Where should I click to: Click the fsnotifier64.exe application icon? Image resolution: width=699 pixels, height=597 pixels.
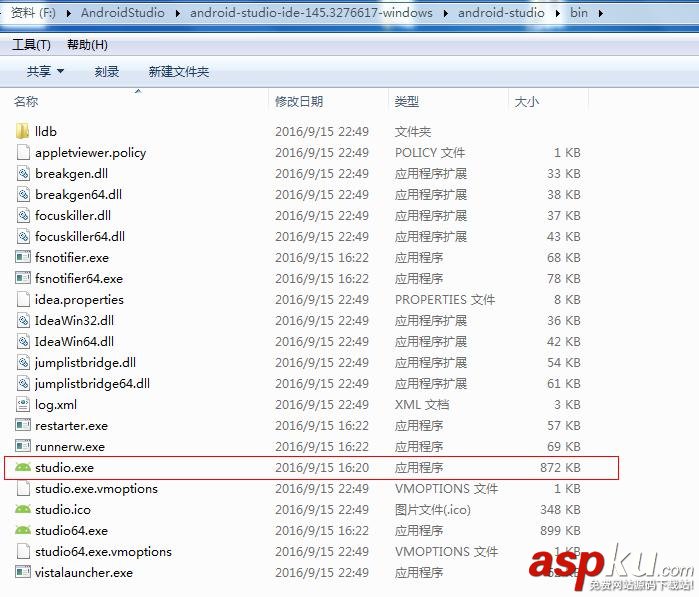click(x=23, y=278)
